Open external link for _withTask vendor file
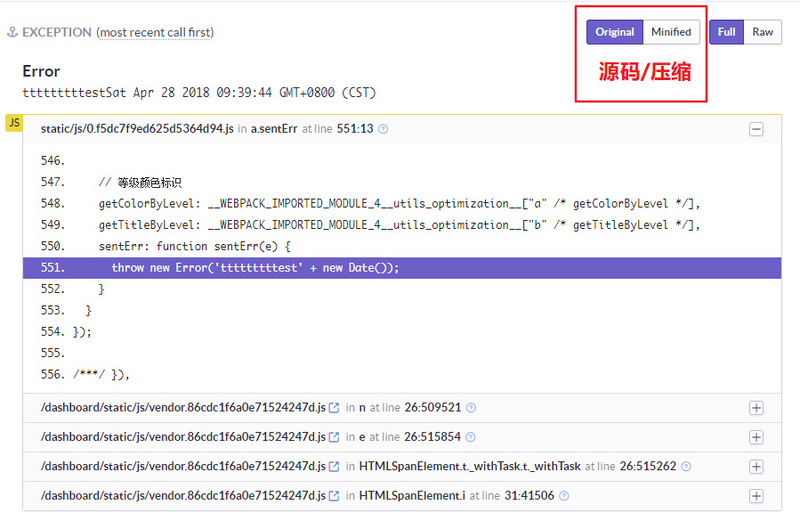The image size is (800, 521). (334, 466)
